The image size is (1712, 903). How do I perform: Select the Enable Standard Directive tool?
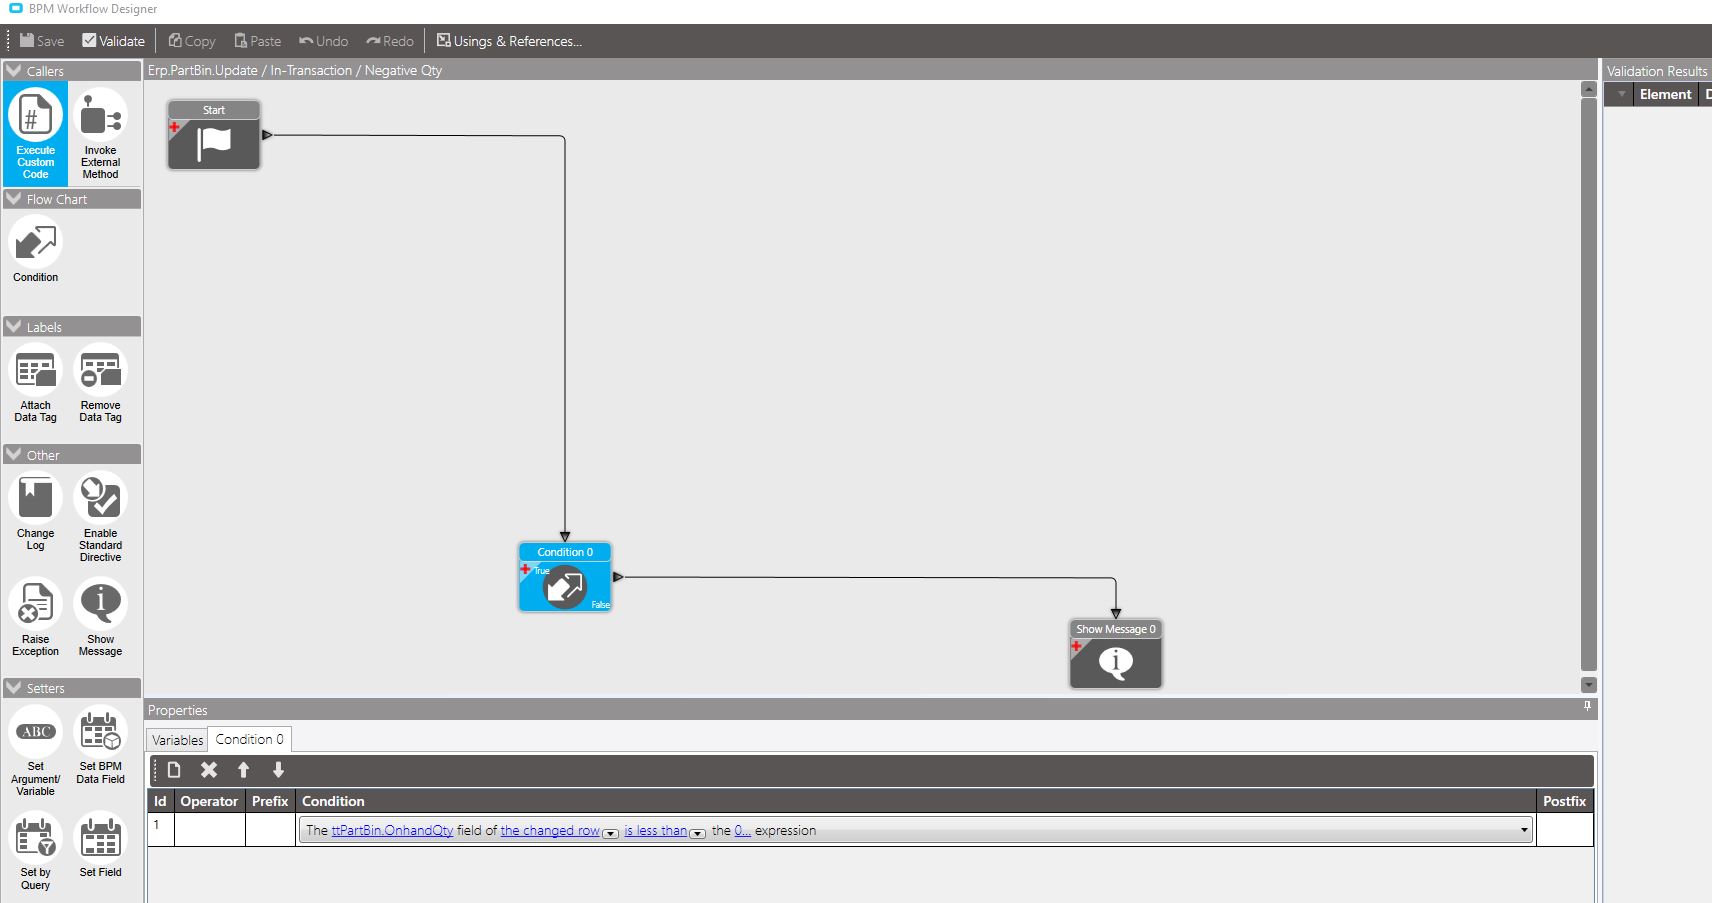click(100, 518)
